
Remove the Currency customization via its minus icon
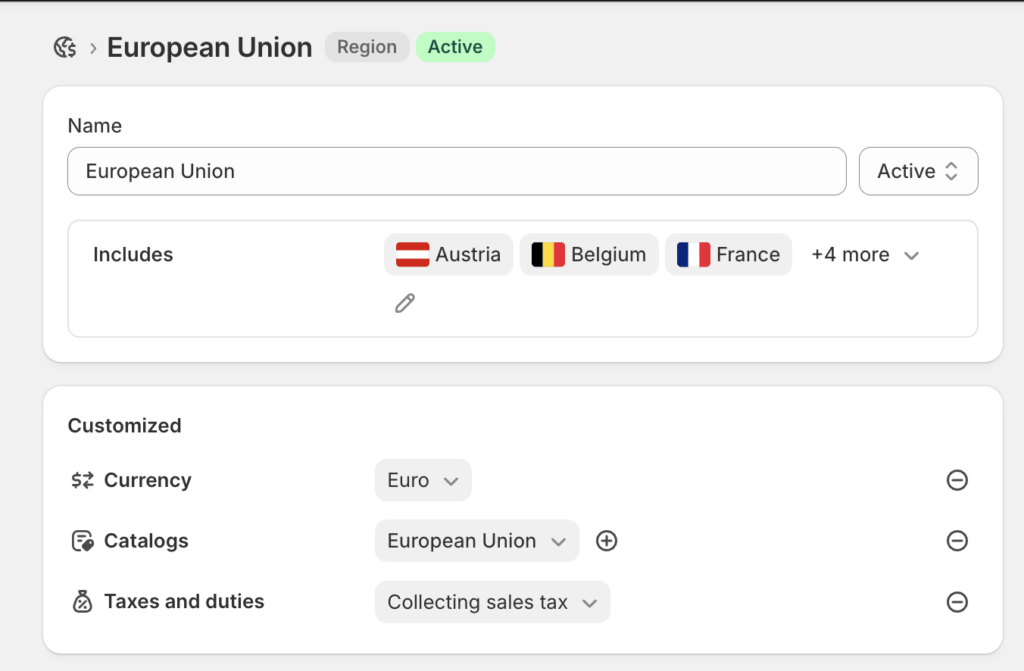point(957,480)
